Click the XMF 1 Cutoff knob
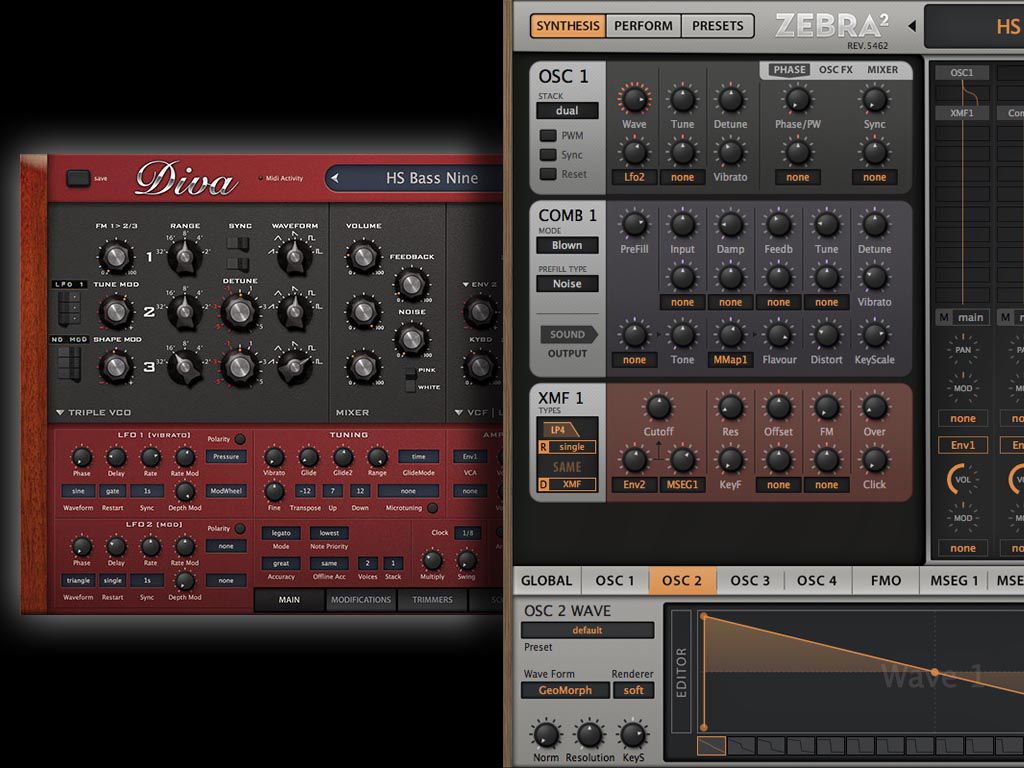The image size is (1024, 768). pos(658,406)
